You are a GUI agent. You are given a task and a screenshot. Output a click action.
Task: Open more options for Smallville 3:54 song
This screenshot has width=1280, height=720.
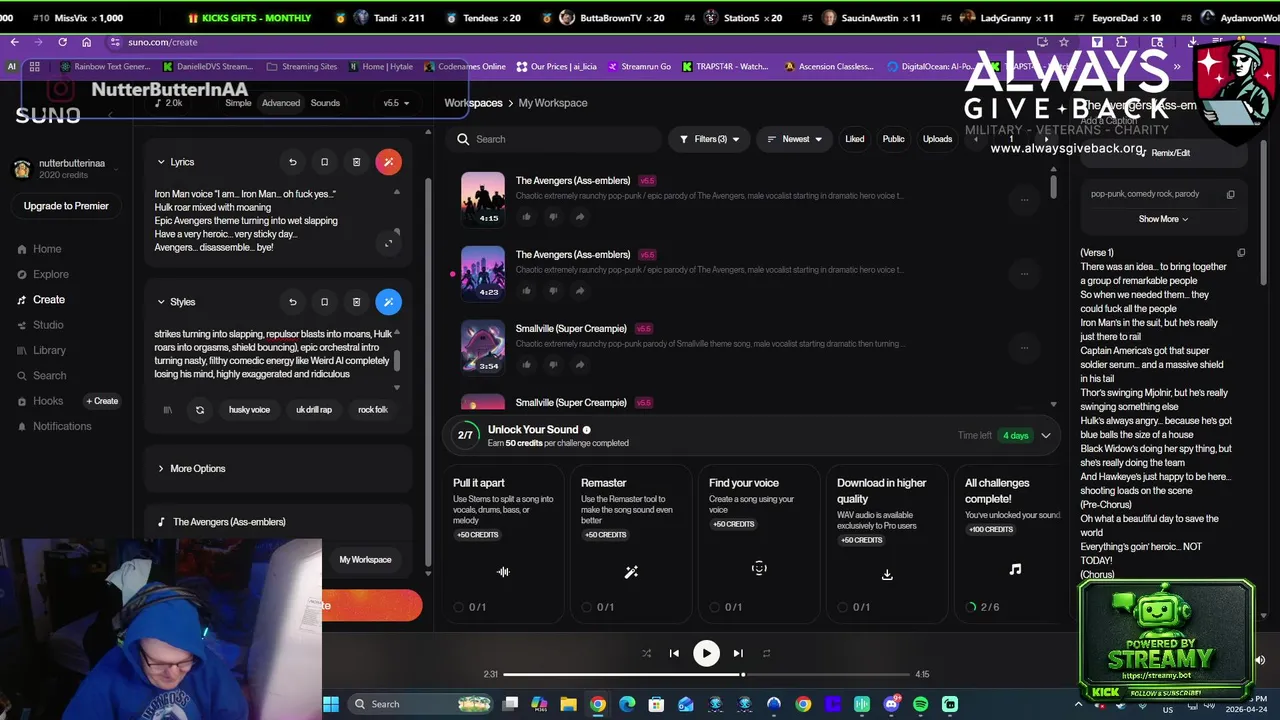(x=1024, y=348)
